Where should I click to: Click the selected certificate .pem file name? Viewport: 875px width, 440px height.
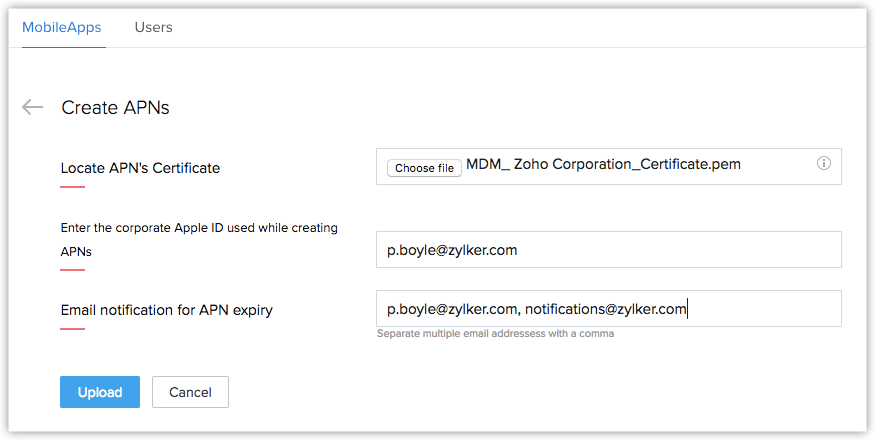604,164
